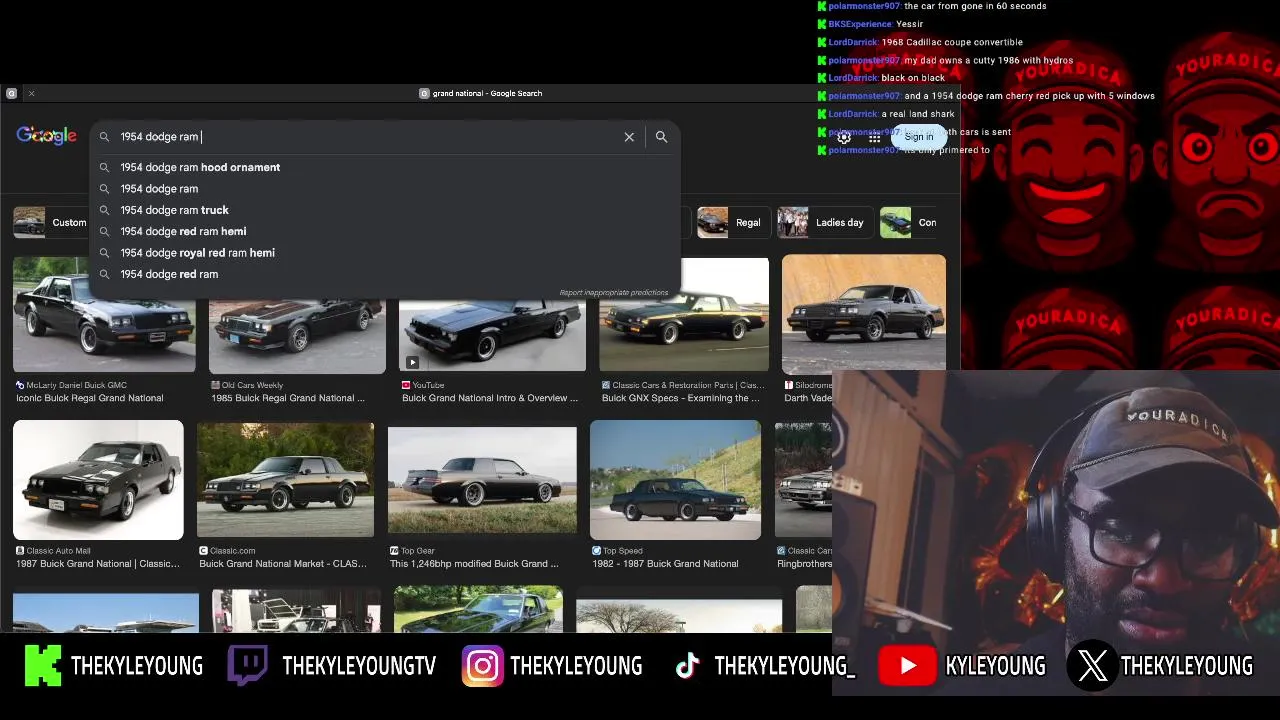Click the Kick logo in the stream banner
The image size is (1280, 720).
(x=43, y=666)
